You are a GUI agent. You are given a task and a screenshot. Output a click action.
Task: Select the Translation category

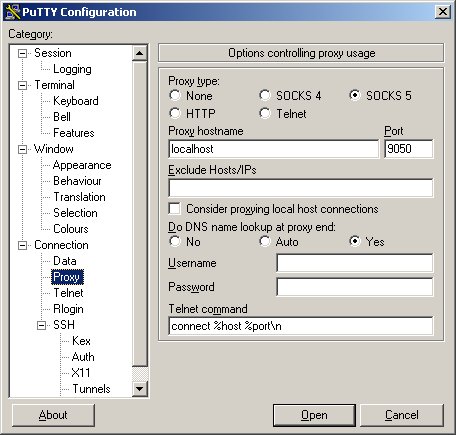pos(80,197)
